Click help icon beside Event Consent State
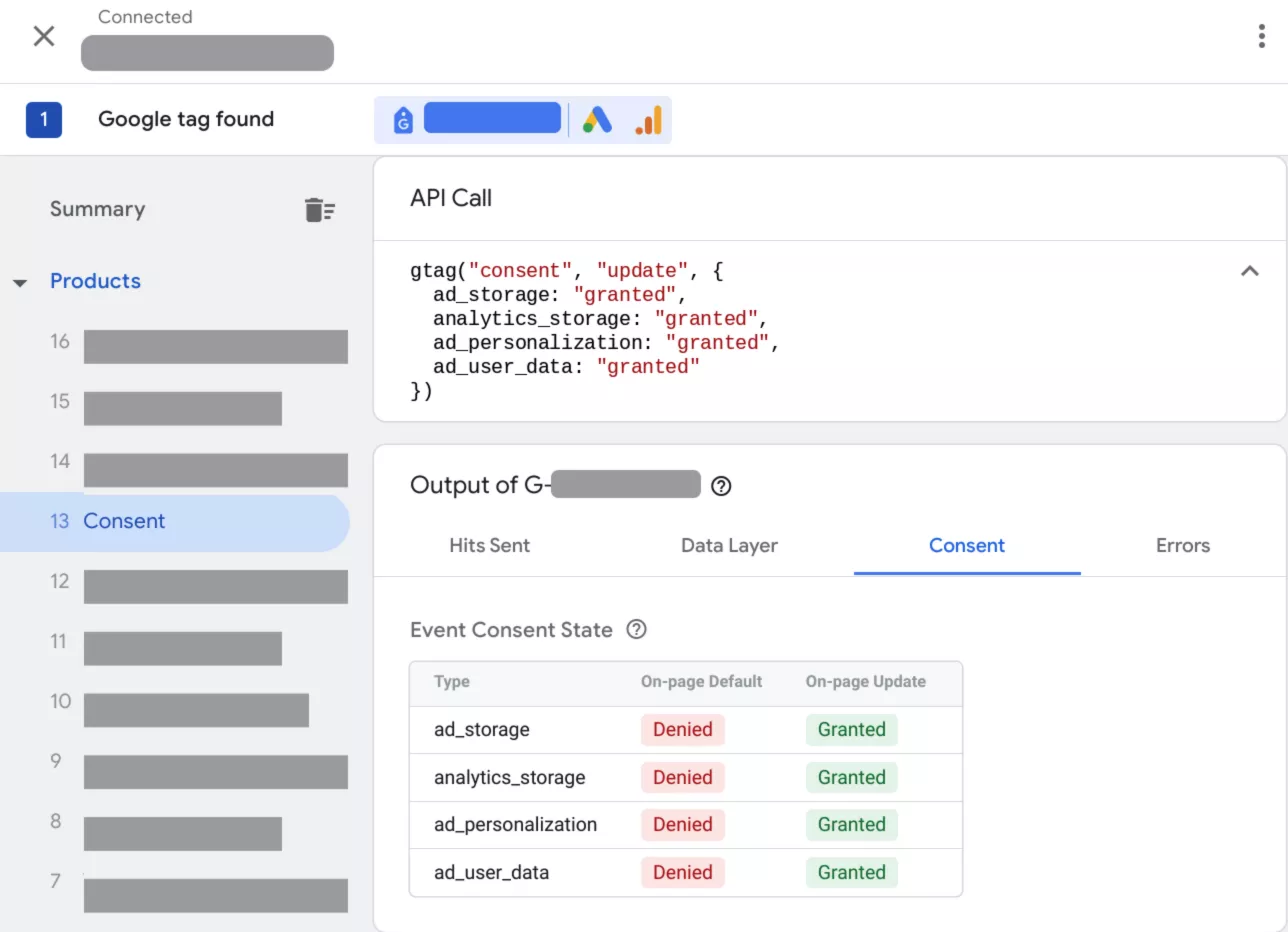The image size is (1288, 932). coord(636,630)
